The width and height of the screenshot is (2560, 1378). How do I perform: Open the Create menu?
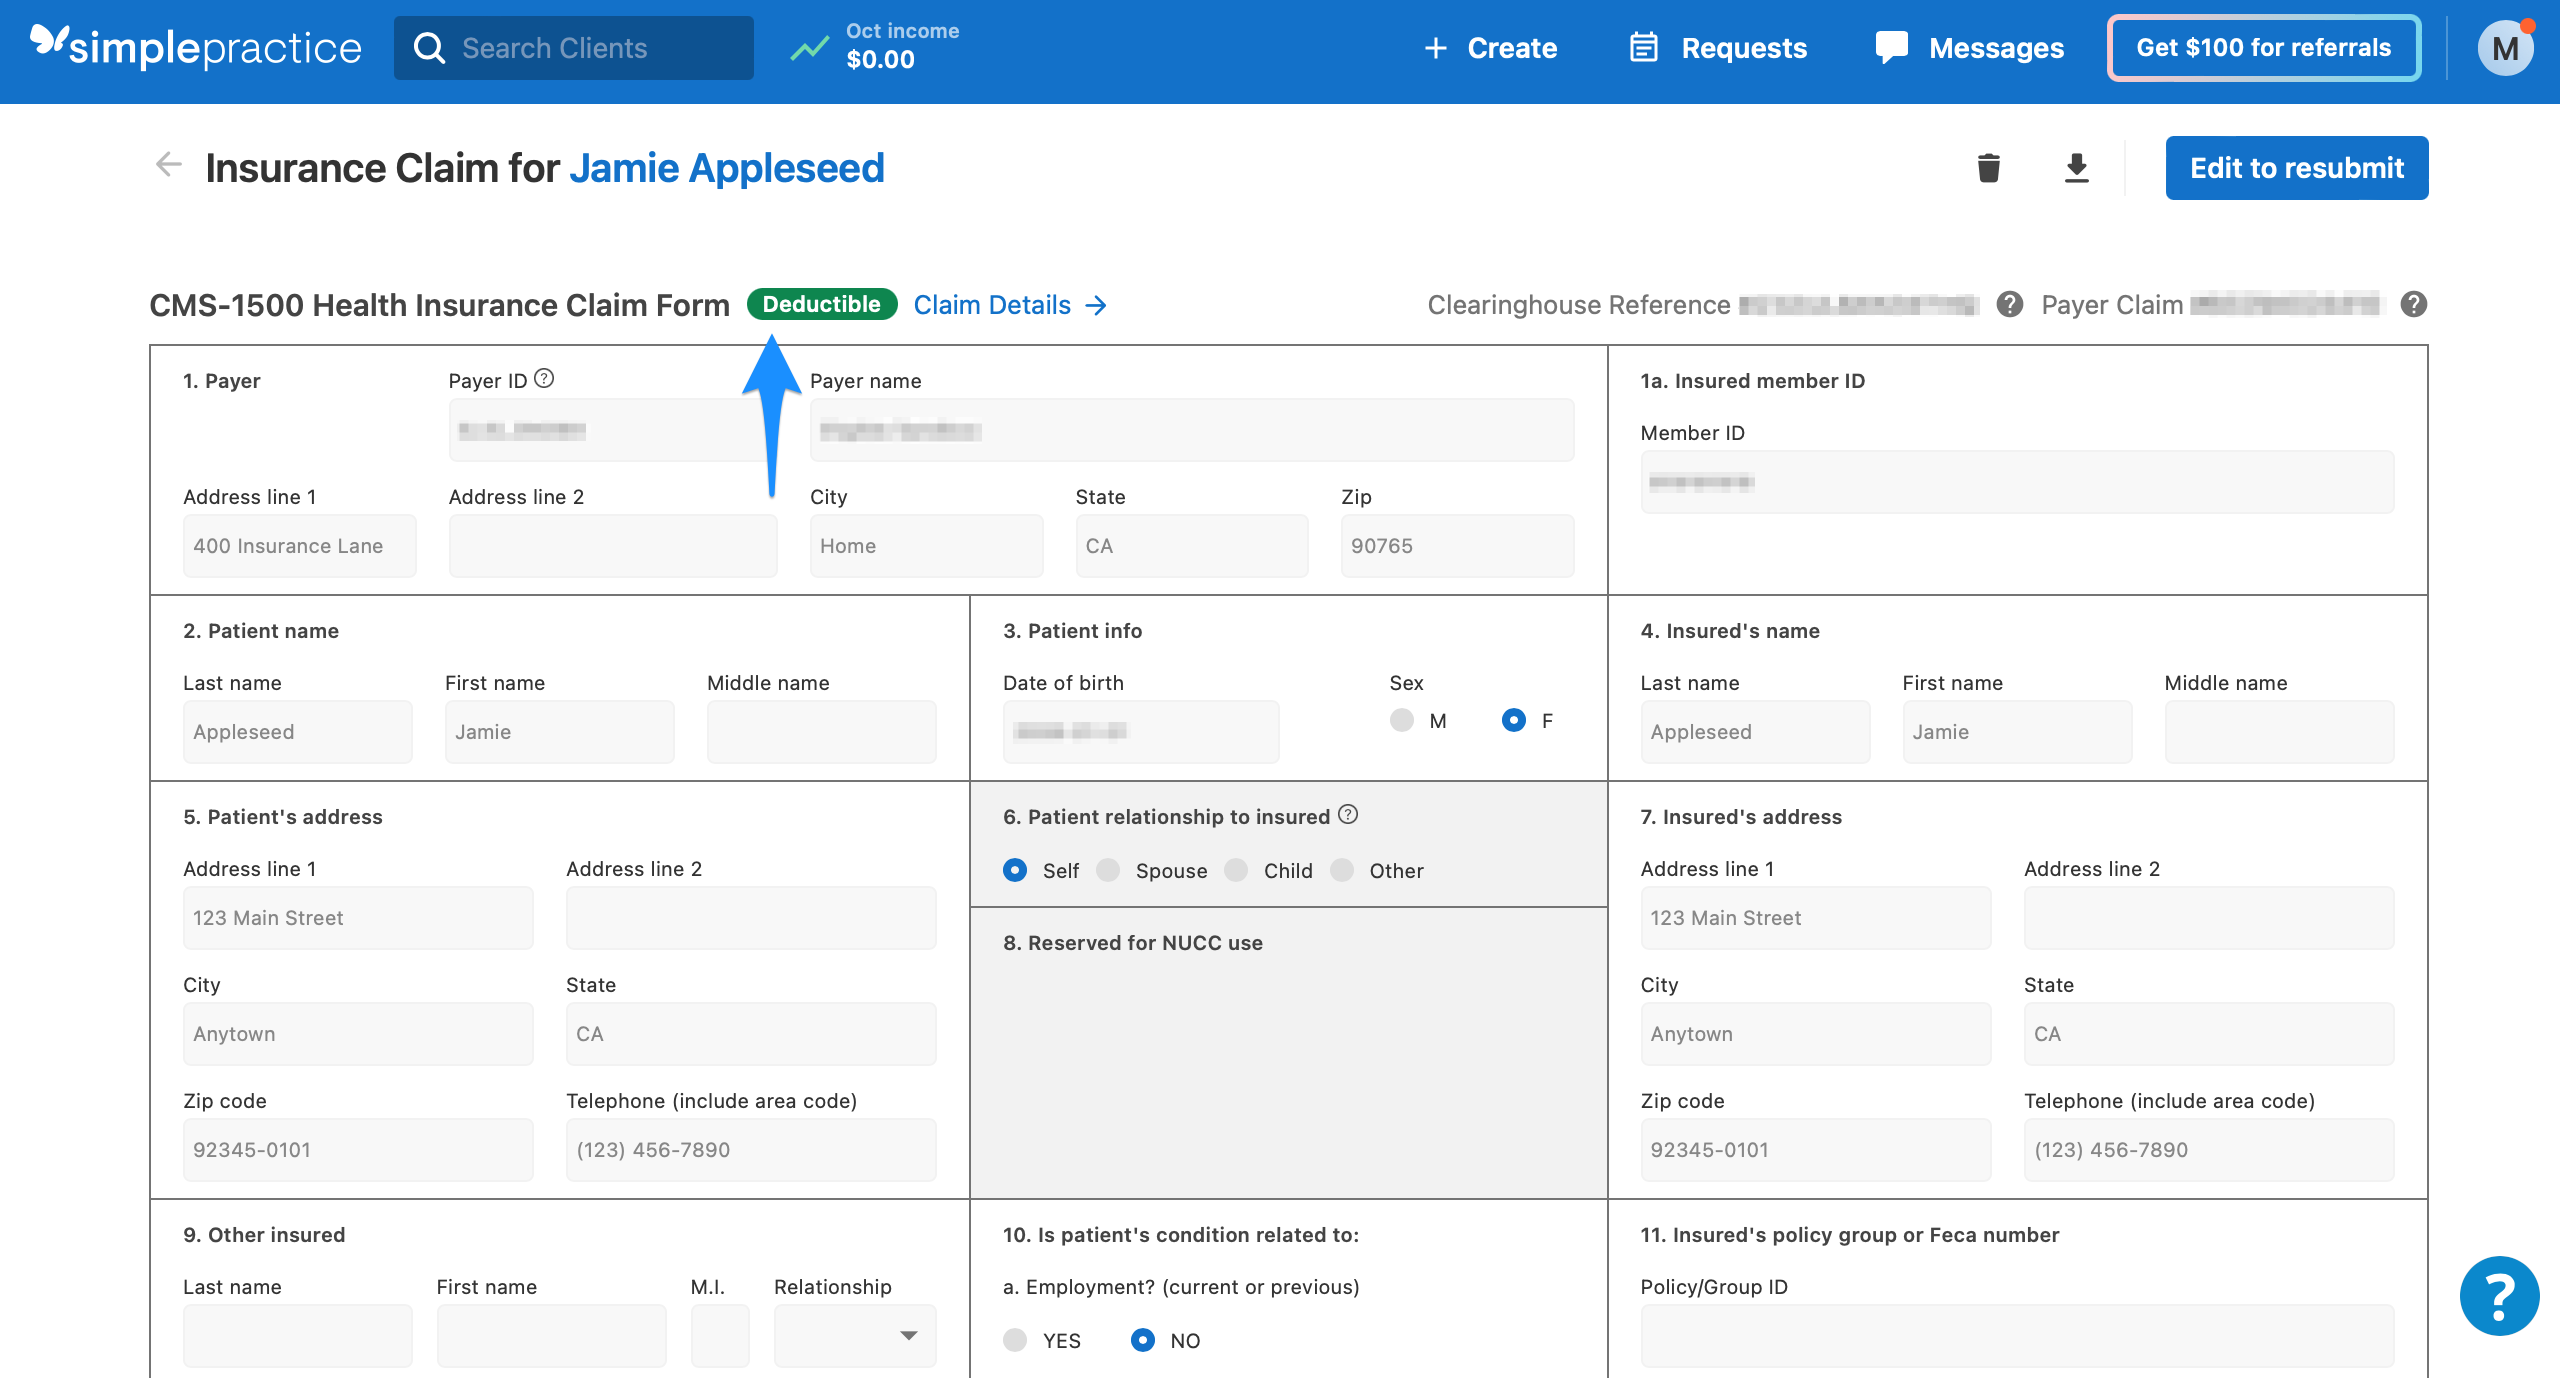pyautogui.click(x=1490, y=48)
